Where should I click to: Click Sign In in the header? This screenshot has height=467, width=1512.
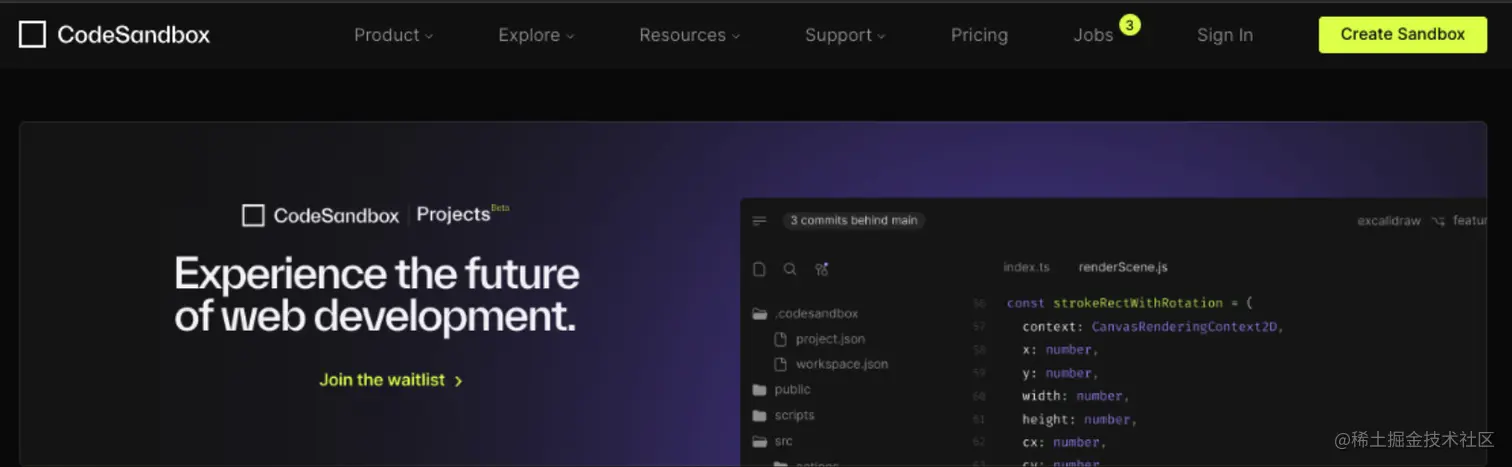click(1225, 35)
